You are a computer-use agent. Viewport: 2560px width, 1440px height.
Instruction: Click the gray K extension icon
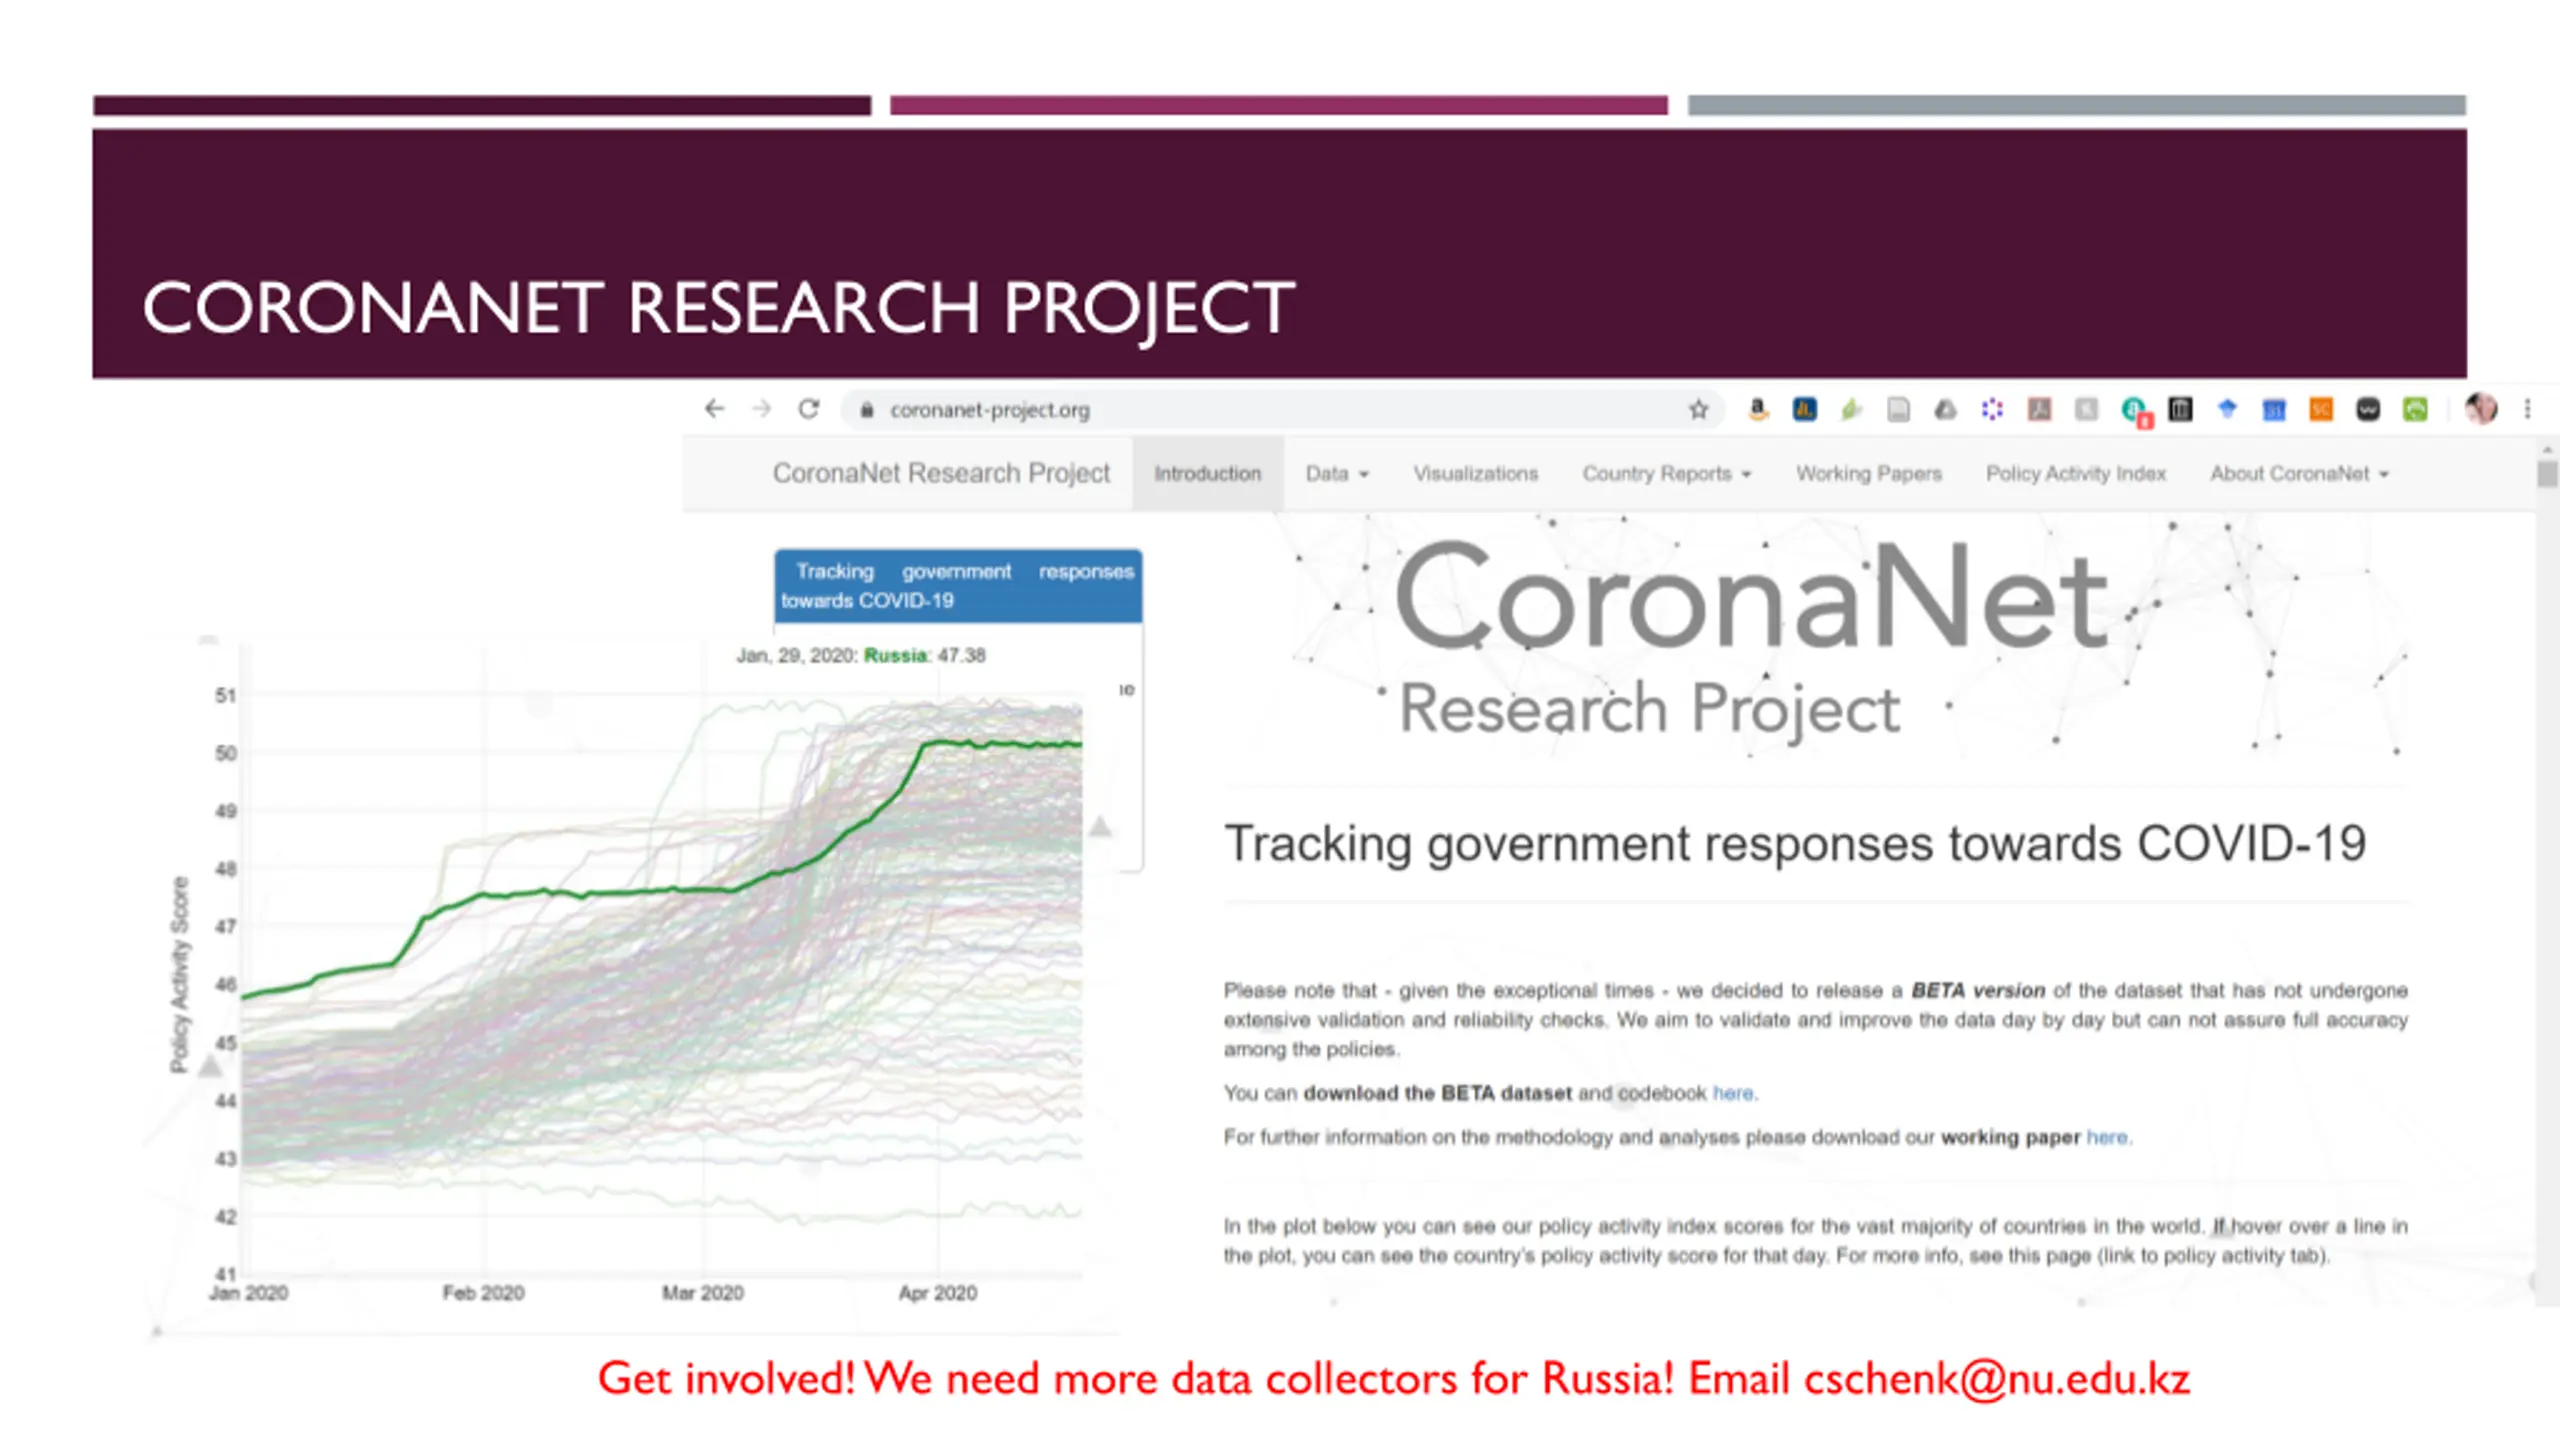pyautogui.click(x=2086, y=409)
